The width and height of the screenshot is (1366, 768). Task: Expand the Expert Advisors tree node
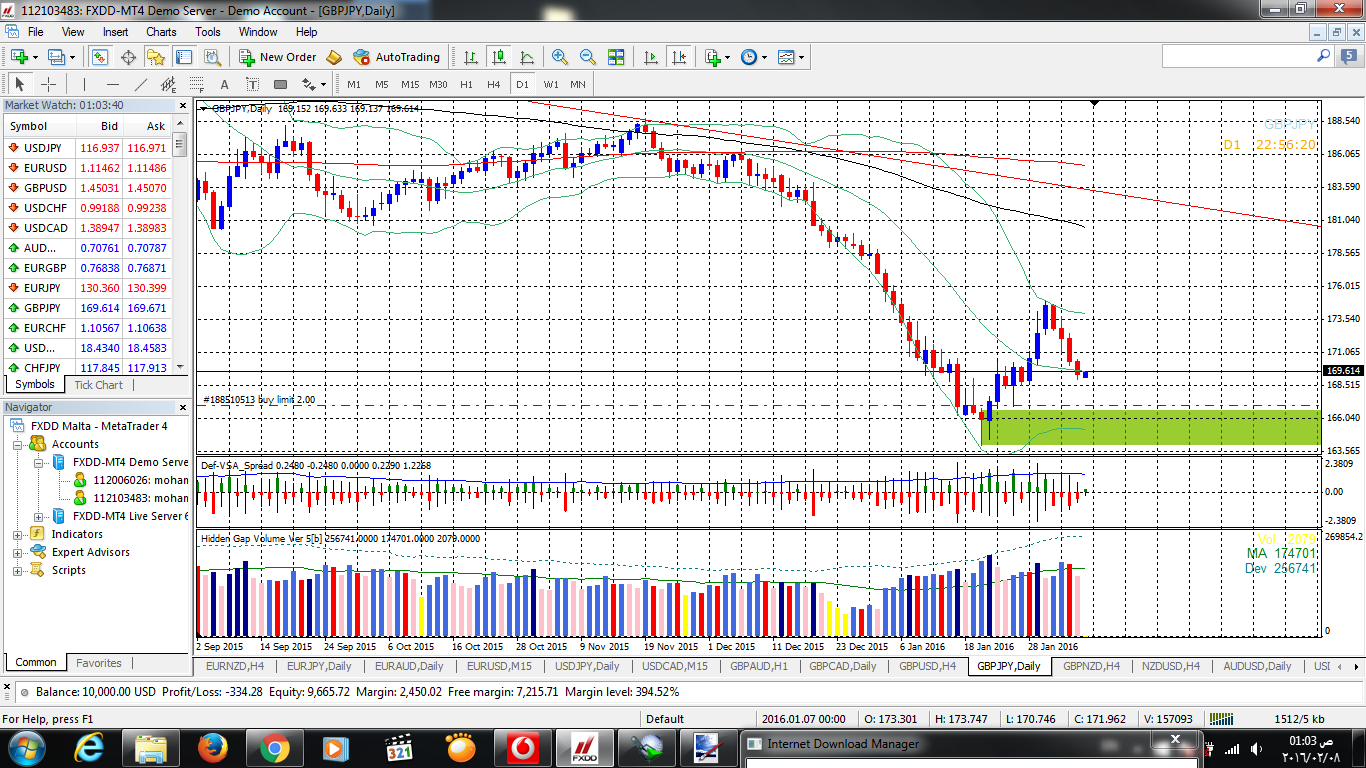(19, 552)
